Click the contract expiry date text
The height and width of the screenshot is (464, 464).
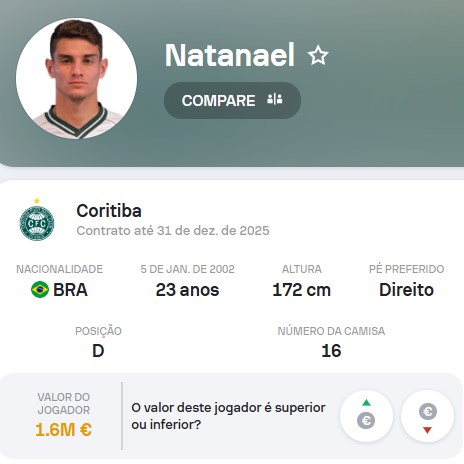pyautogui.click(x=173, y=231)
